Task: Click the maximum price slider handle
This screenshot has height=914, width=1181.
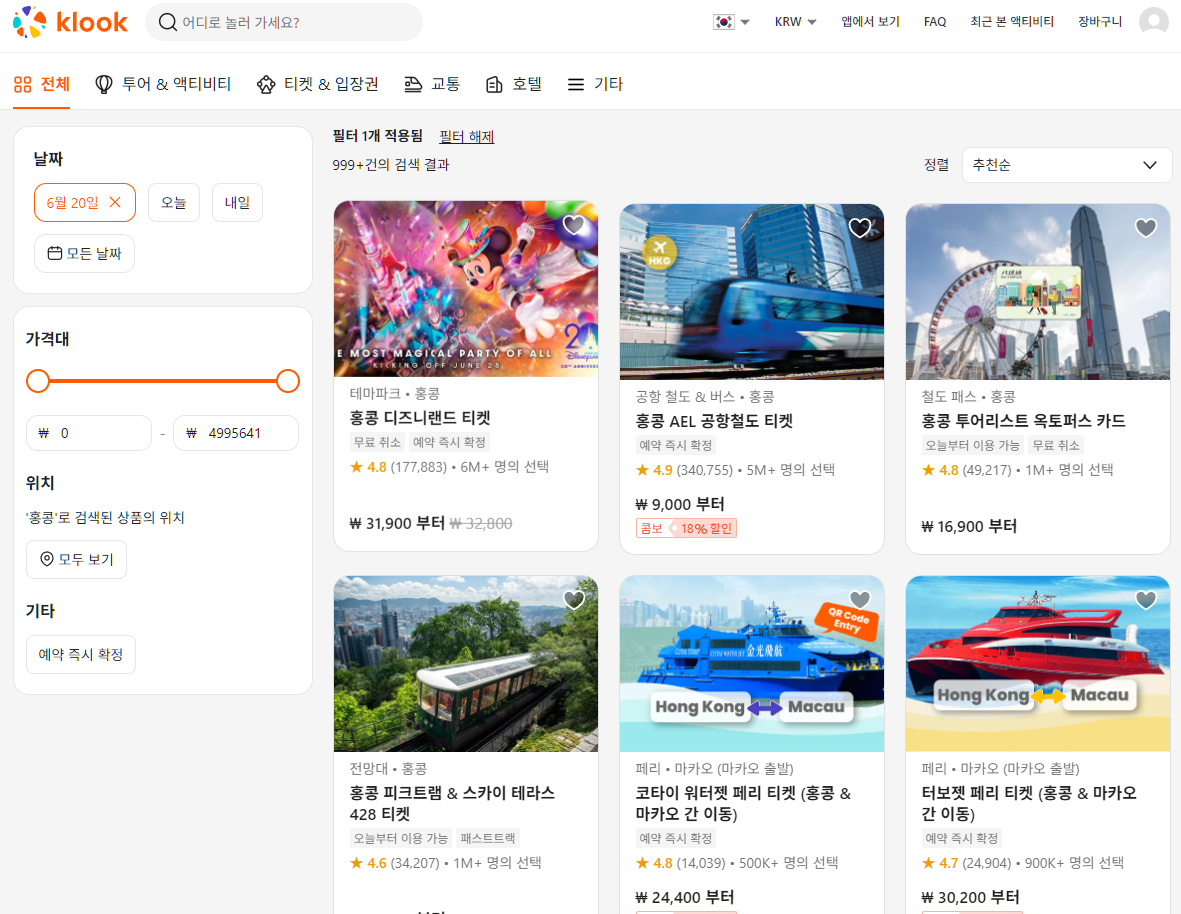Action: (x=288, y=381)
